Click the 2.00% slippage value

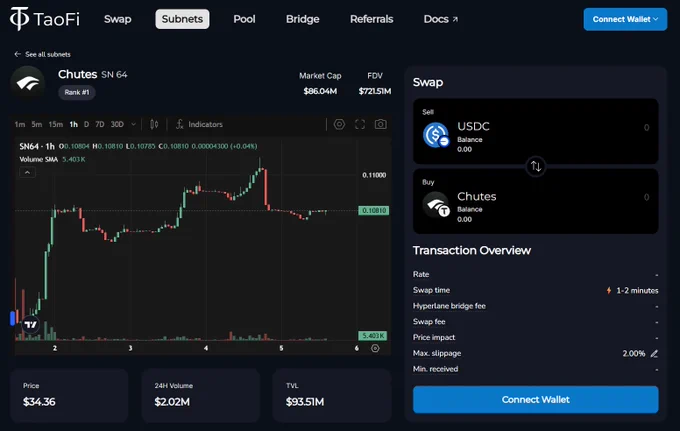[x=634, y=353]
